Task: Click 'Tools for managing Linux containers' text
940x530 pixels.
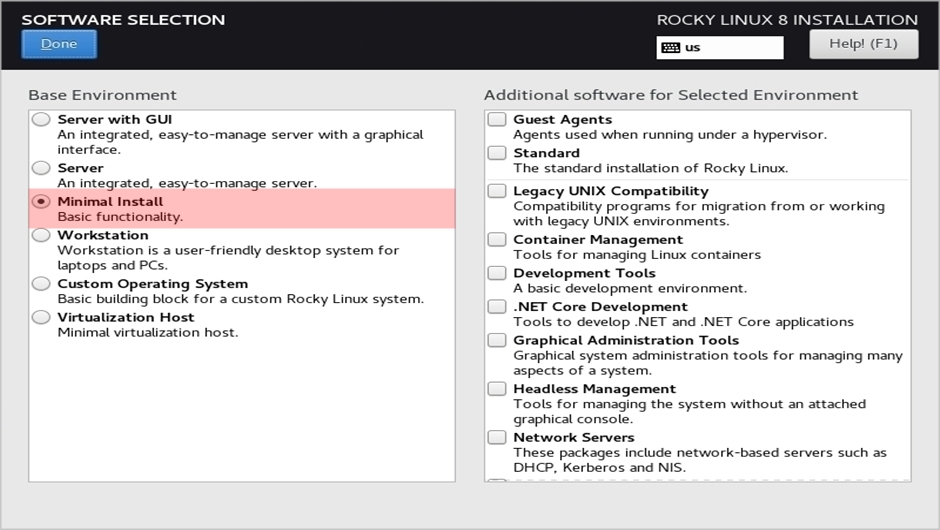Action: click(x=637, y=255)
